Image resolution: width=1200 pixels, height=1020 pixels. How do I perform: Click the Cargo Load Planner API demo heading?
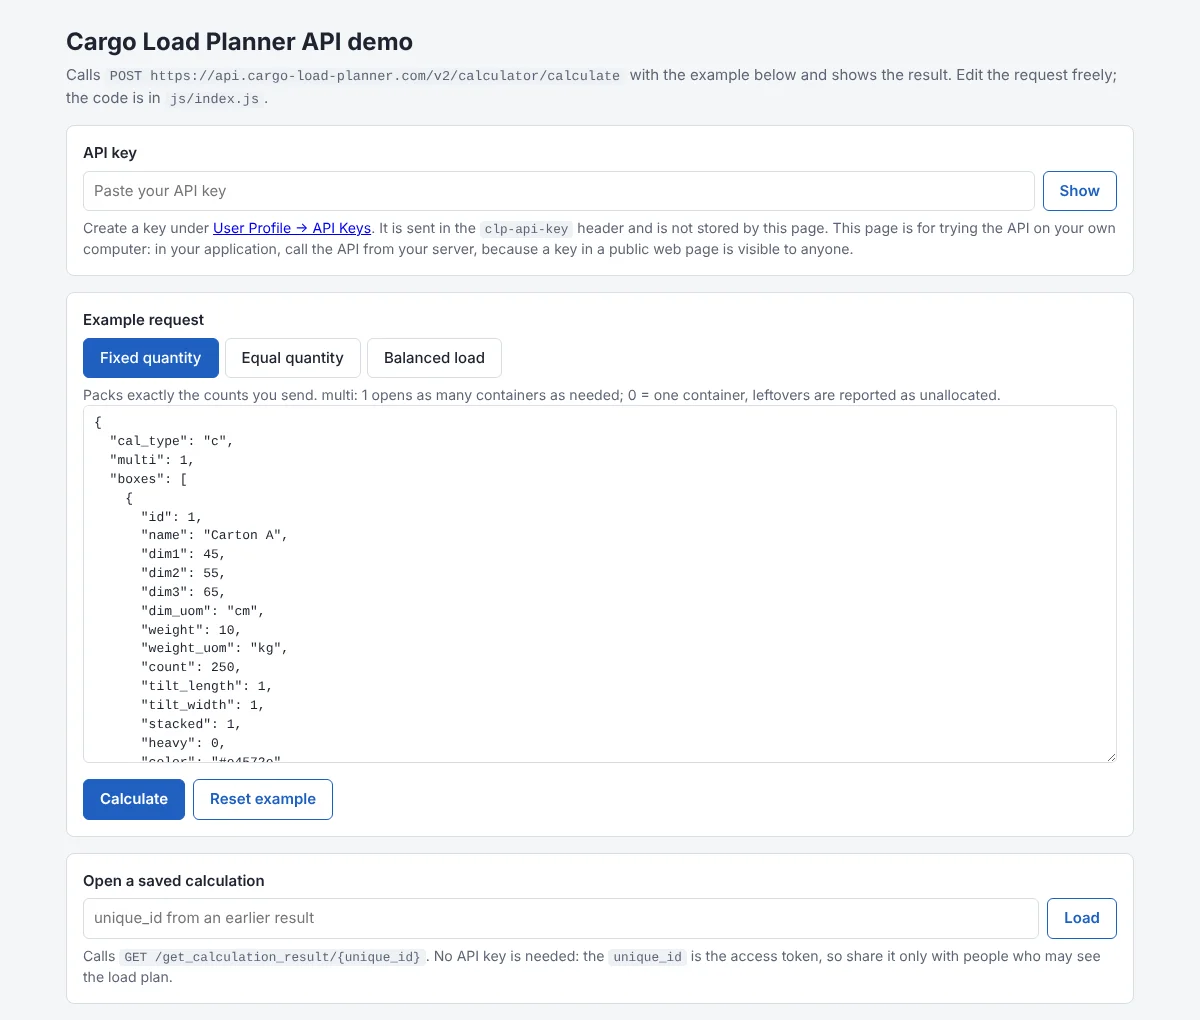(x=239, y=42)
